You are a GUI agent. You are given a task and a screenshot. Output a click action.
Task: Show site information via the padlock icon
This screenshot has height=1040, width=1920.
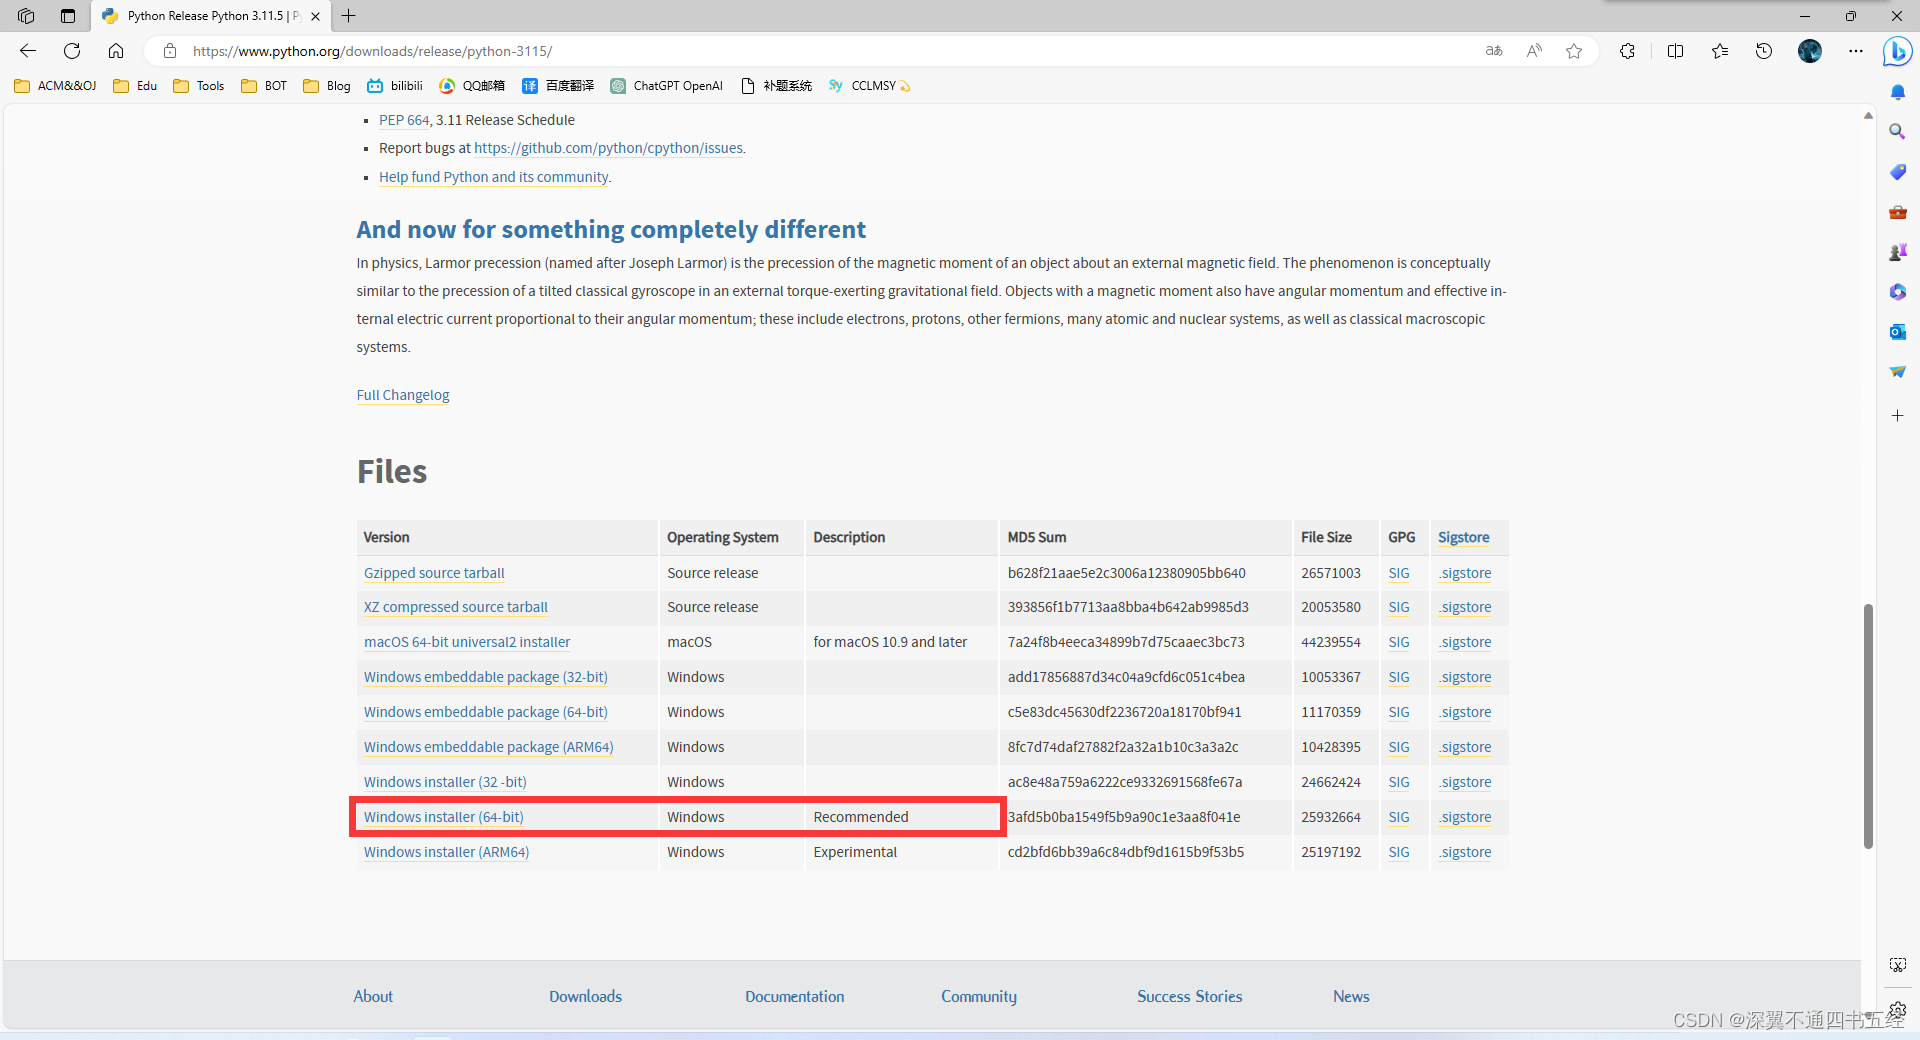(x=170, y=51)
